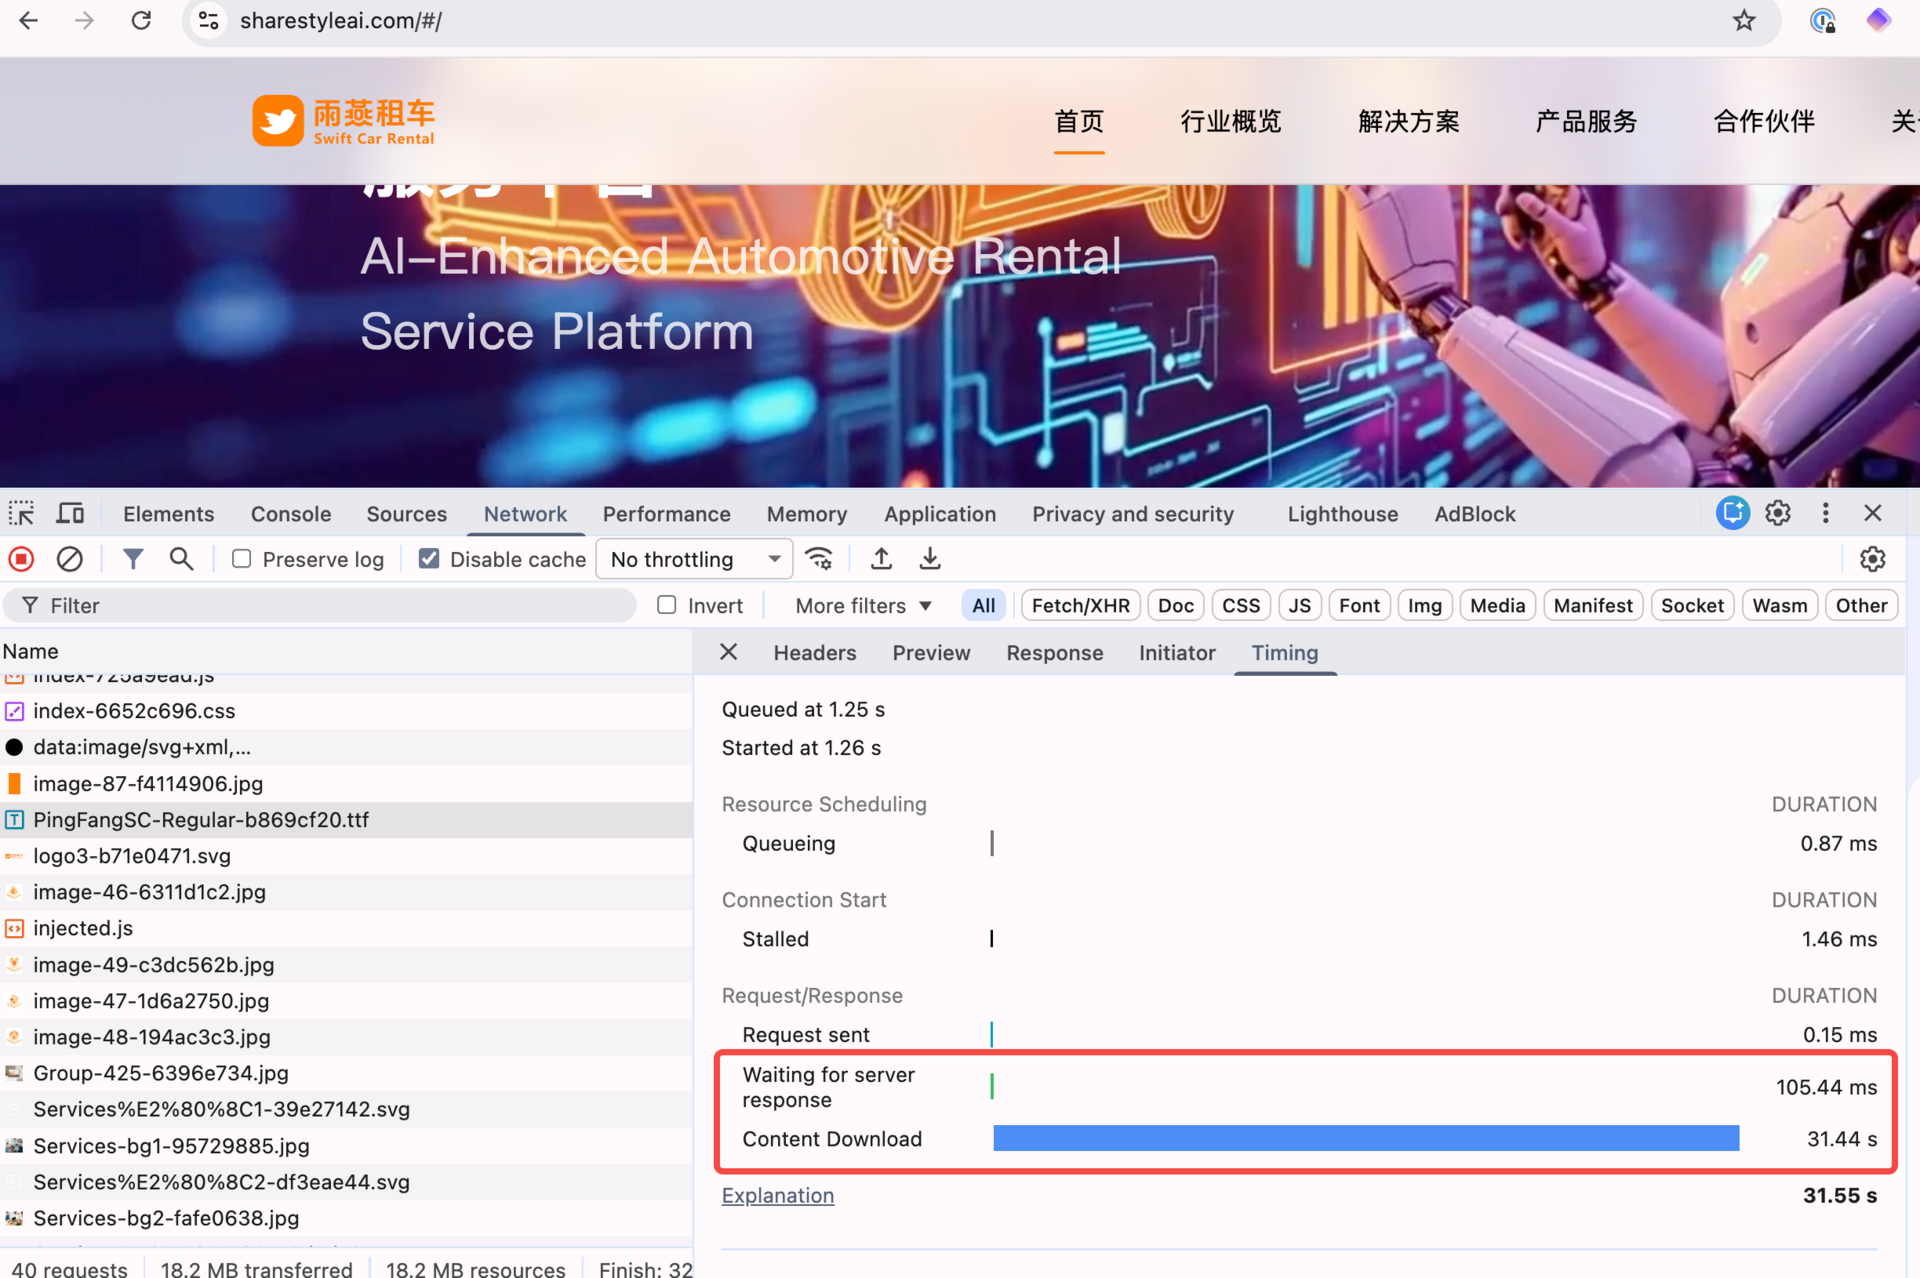Open the No throttling dropdown
1920x1278 pixels.
point(694,559)
